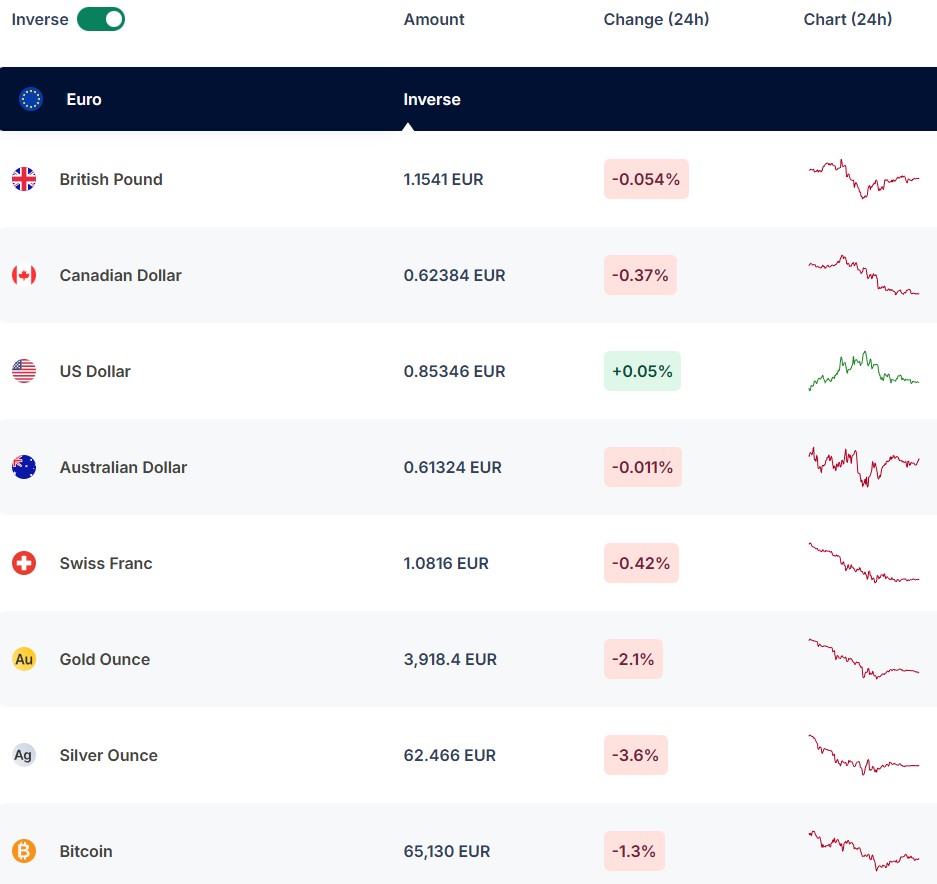Click the -3.6% Silver change badge

pos(635,755)
